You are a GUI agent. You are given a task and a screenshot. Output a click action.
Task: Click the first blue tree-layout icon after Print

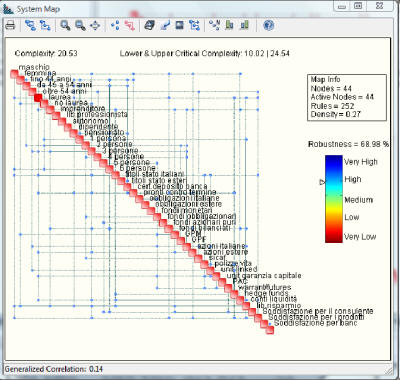point(30,26)
